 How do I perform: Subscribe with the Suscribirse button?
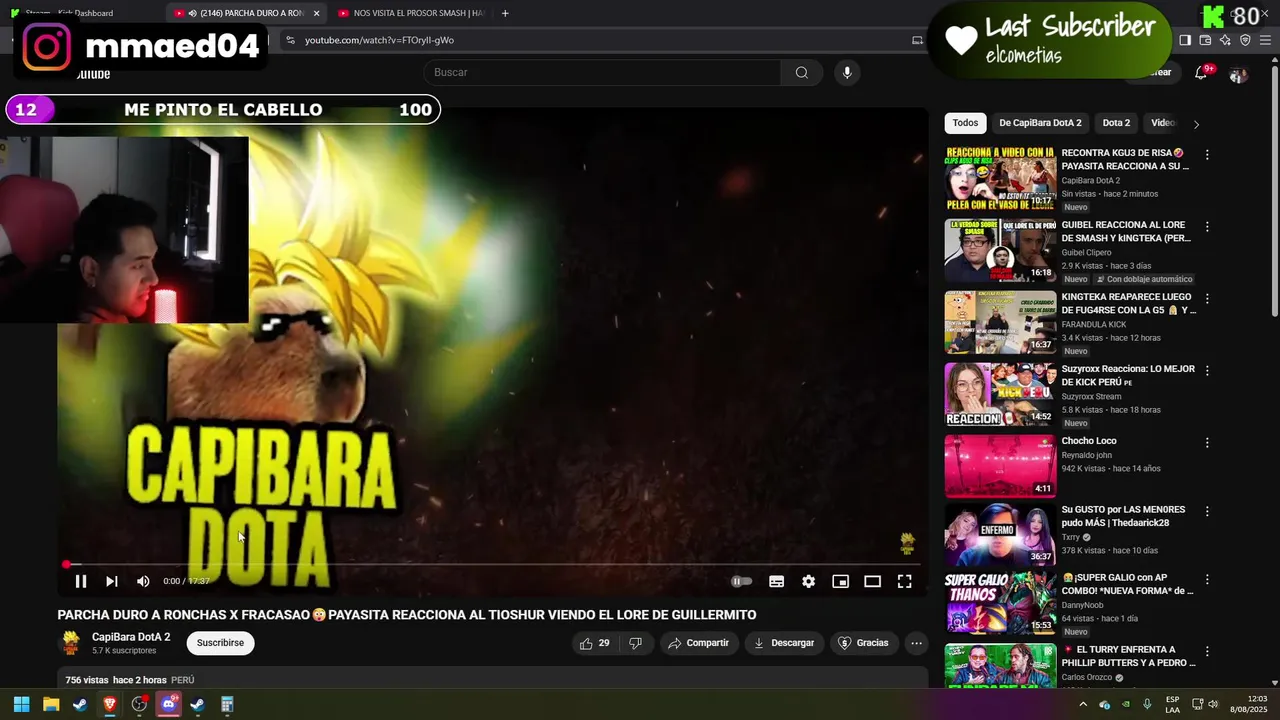tap(220, 643)
